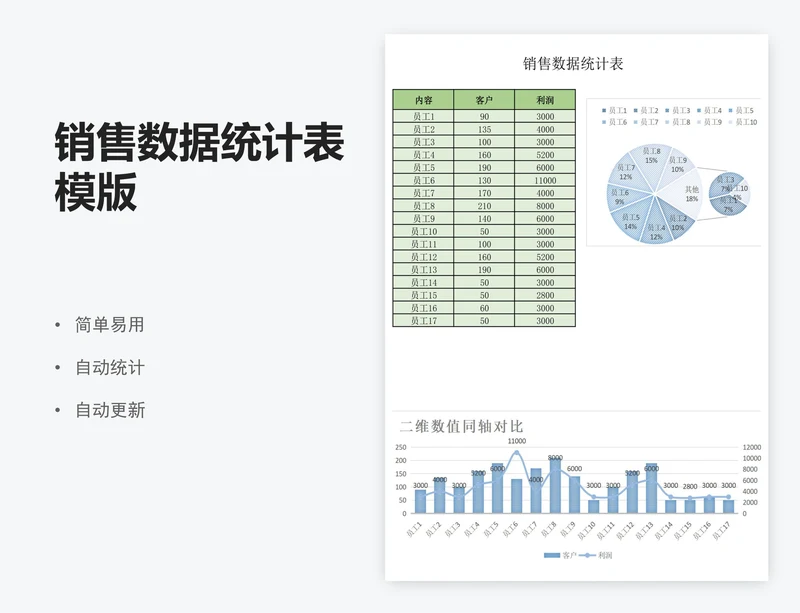
Task: Click the 员工10 pie legend entry
Action: coord(743,122)
